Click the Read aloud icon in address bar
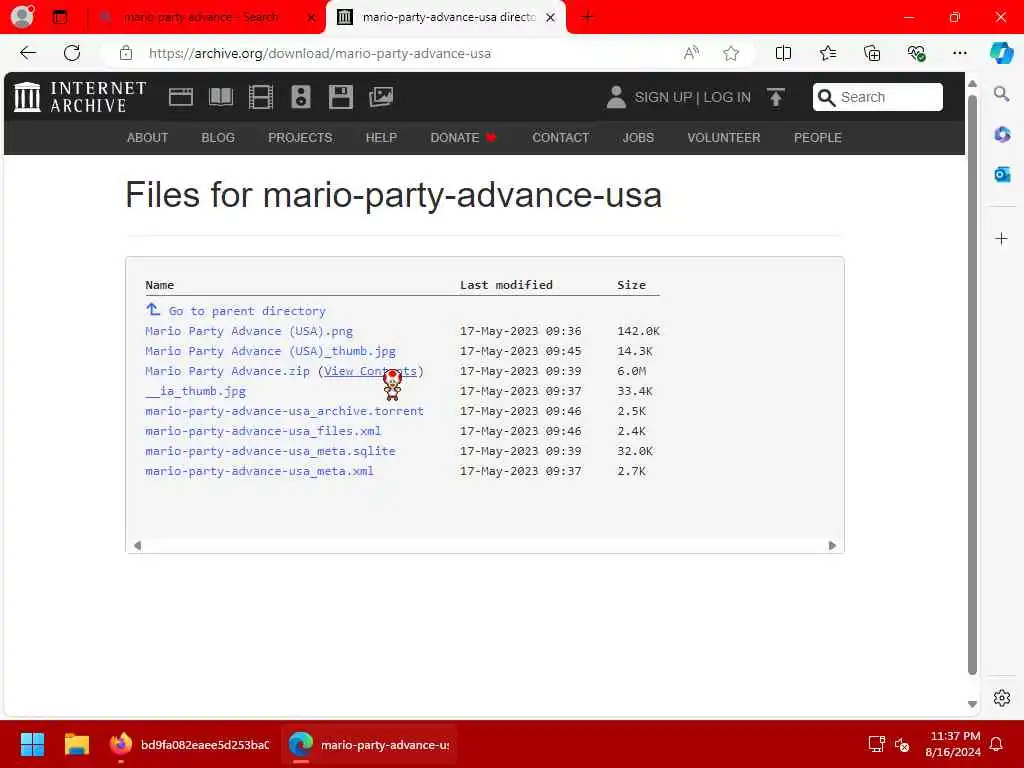 pos(691,53)
